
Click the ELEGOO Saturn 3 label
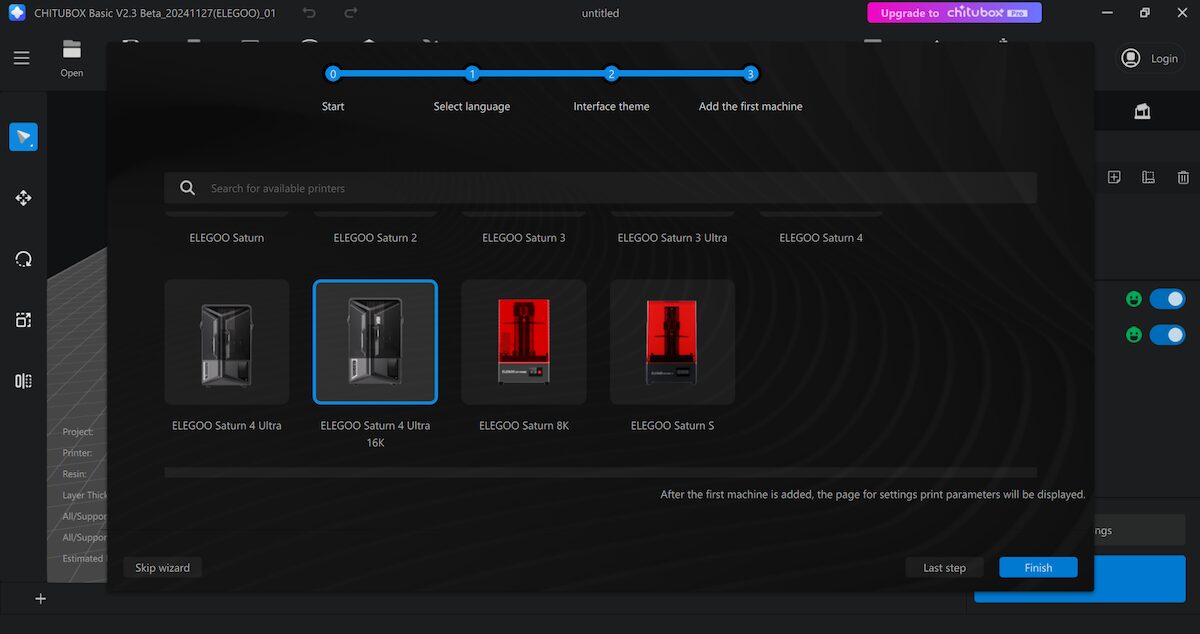click(524, 238)
